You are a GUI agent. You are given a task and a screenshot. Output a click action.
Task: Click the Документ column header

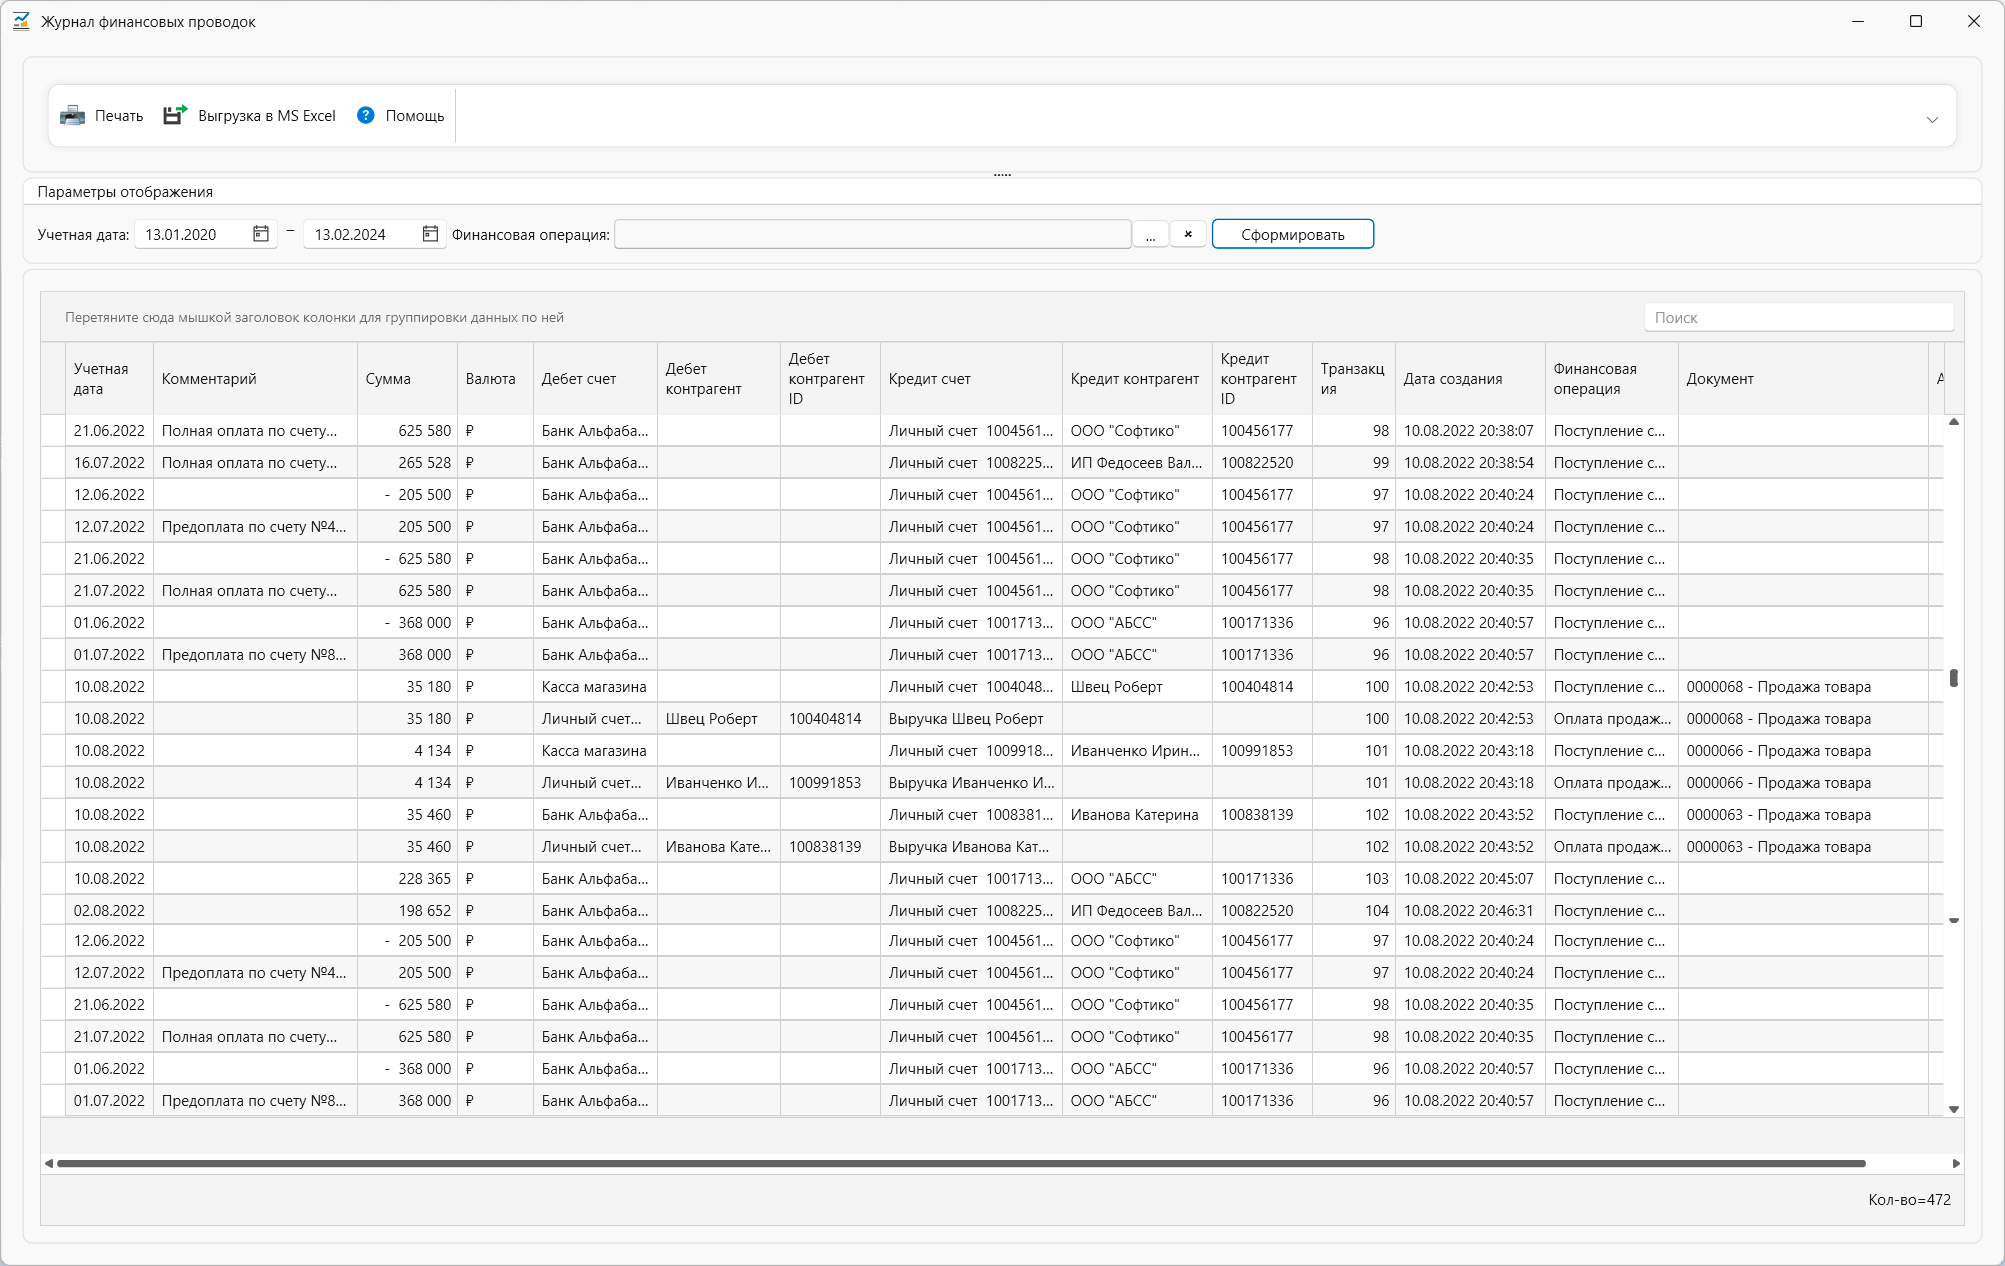pos(1803,379)
